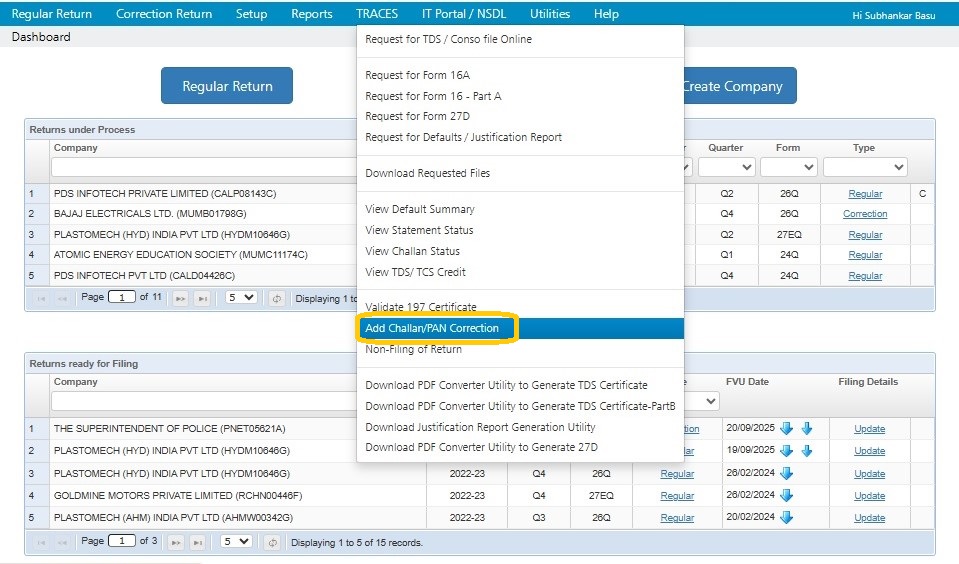Image resolution: width=959 pixels, height=564 pixels.
Task: Click the Regular Return button
Action: pos(227,86)
